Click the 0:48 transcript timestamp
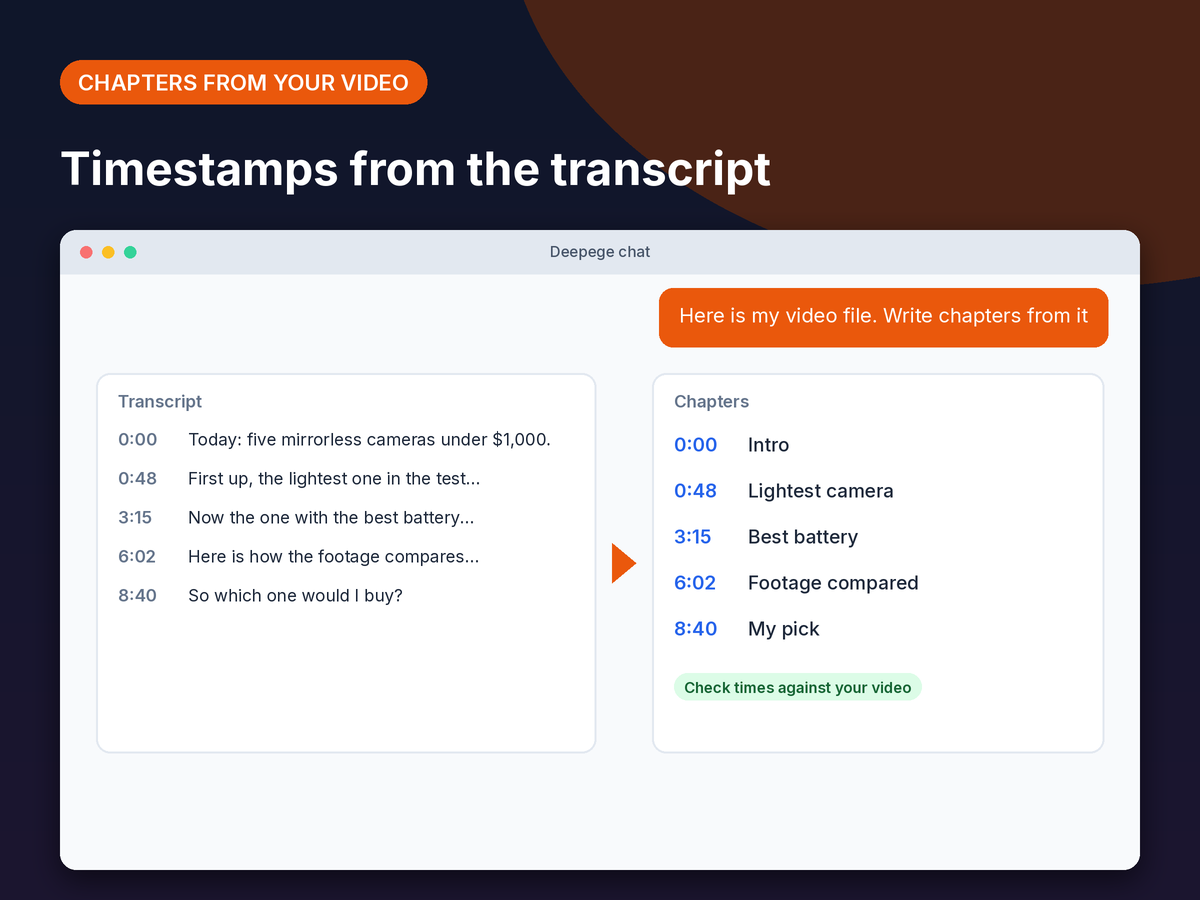 (x=138, y=478)
